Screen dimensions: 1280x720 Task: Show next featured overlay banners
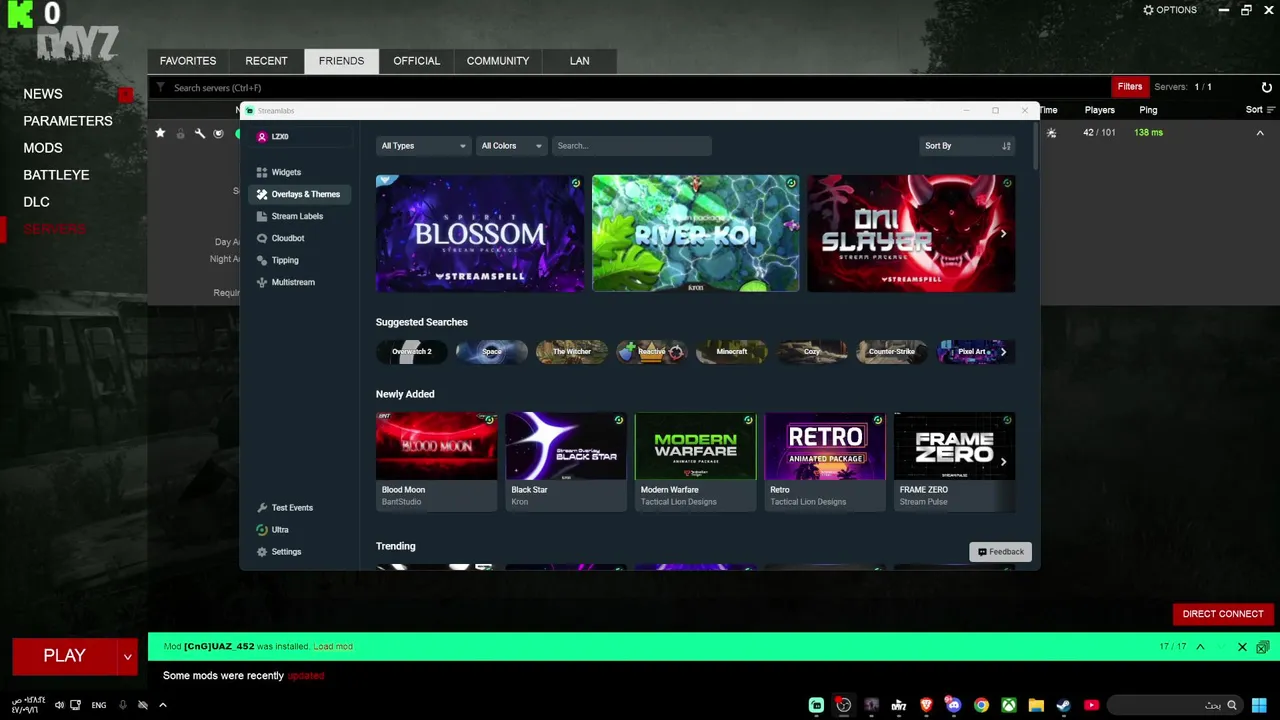[1003, 234]
